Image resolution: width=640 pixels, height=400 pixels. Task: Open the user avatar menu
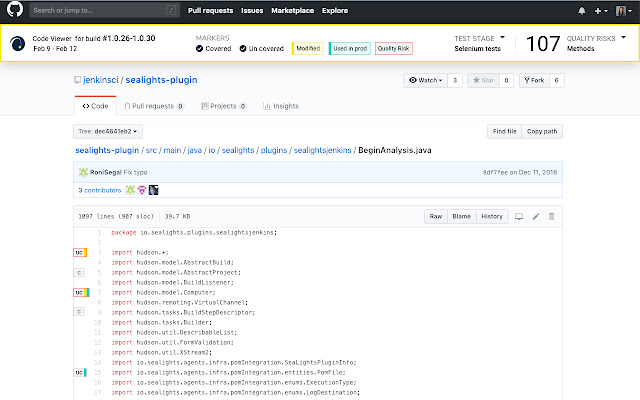click(x=623, y=11)
